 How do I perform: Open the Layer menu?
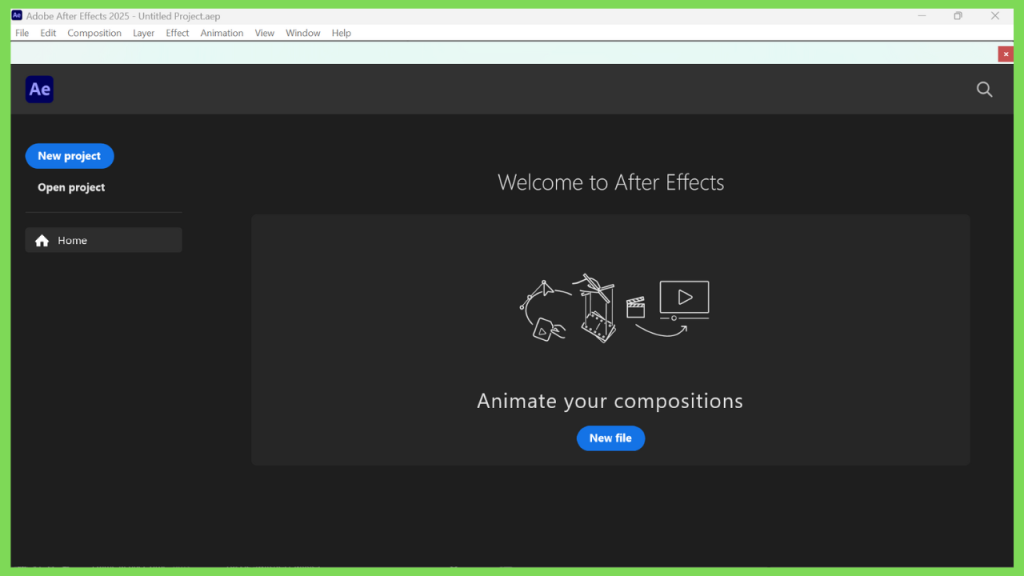143,33
